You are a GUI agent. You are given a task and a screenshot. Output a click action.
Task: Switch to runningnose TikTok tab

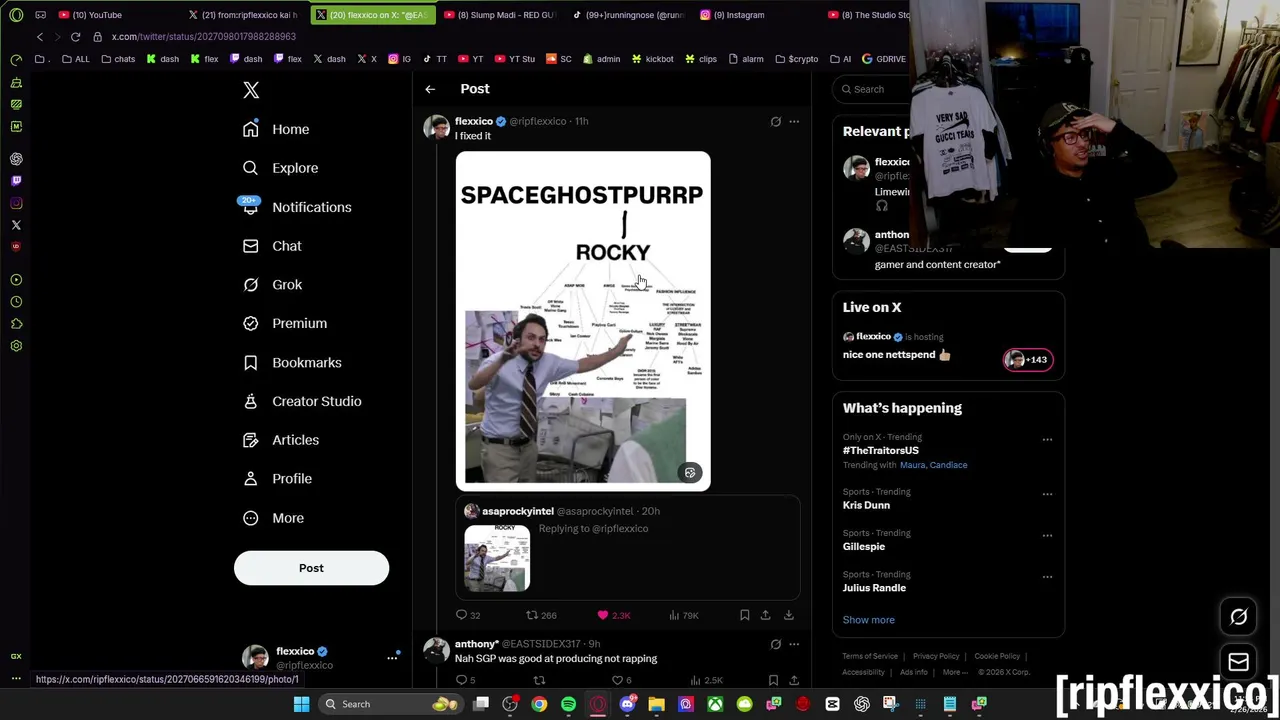pyautogui.click(x=628, y=15)
